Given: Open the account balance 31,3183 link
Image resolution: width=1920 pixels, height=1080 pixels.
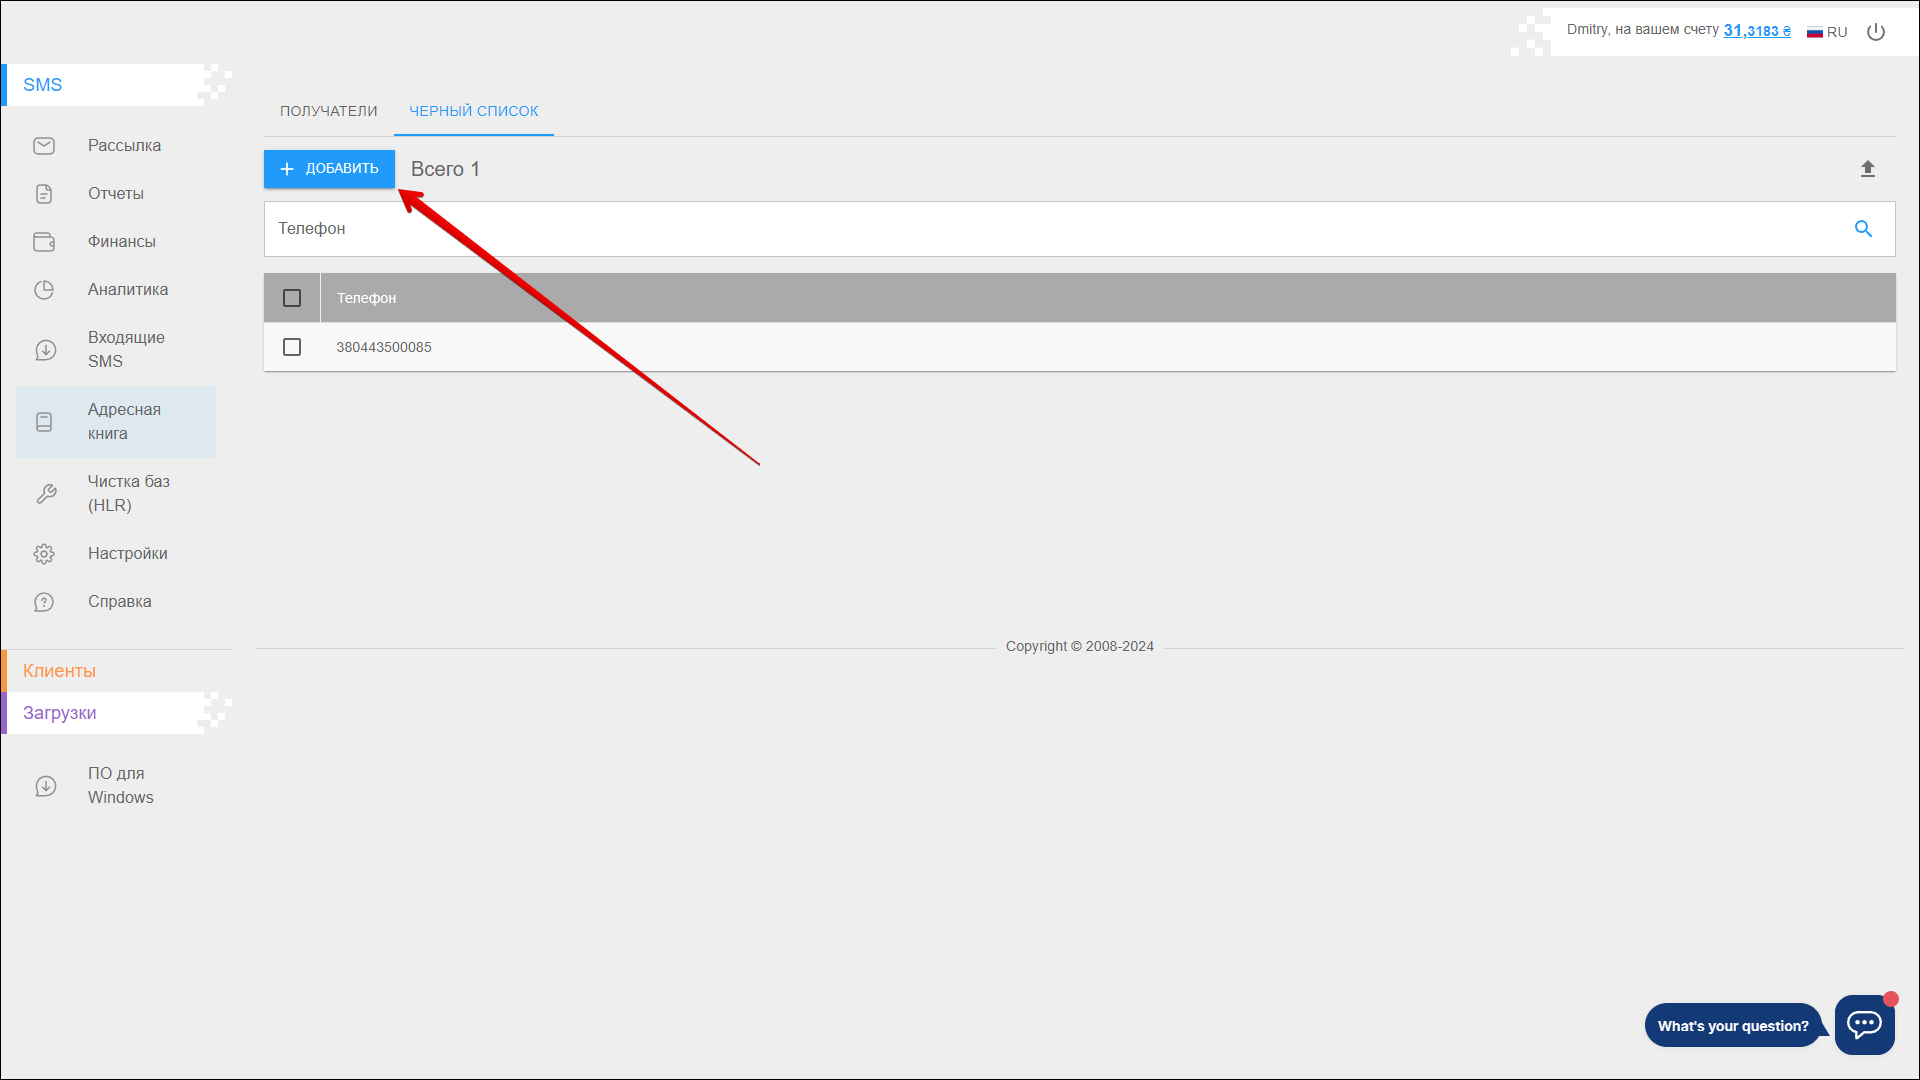Looking at the screenshot, I should (1756, 31).
